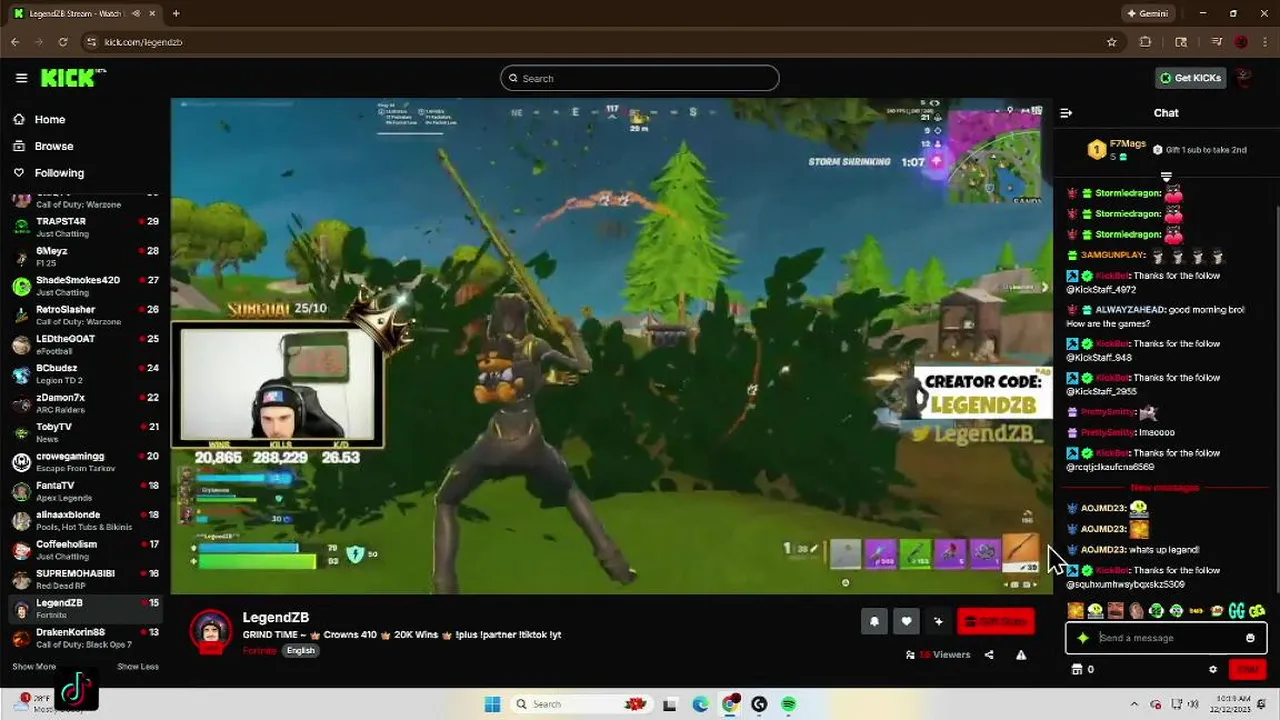Open zDamon7x channel in sidebar
This screenshot has width=1280, height=720.
click(x=85, y=403)
